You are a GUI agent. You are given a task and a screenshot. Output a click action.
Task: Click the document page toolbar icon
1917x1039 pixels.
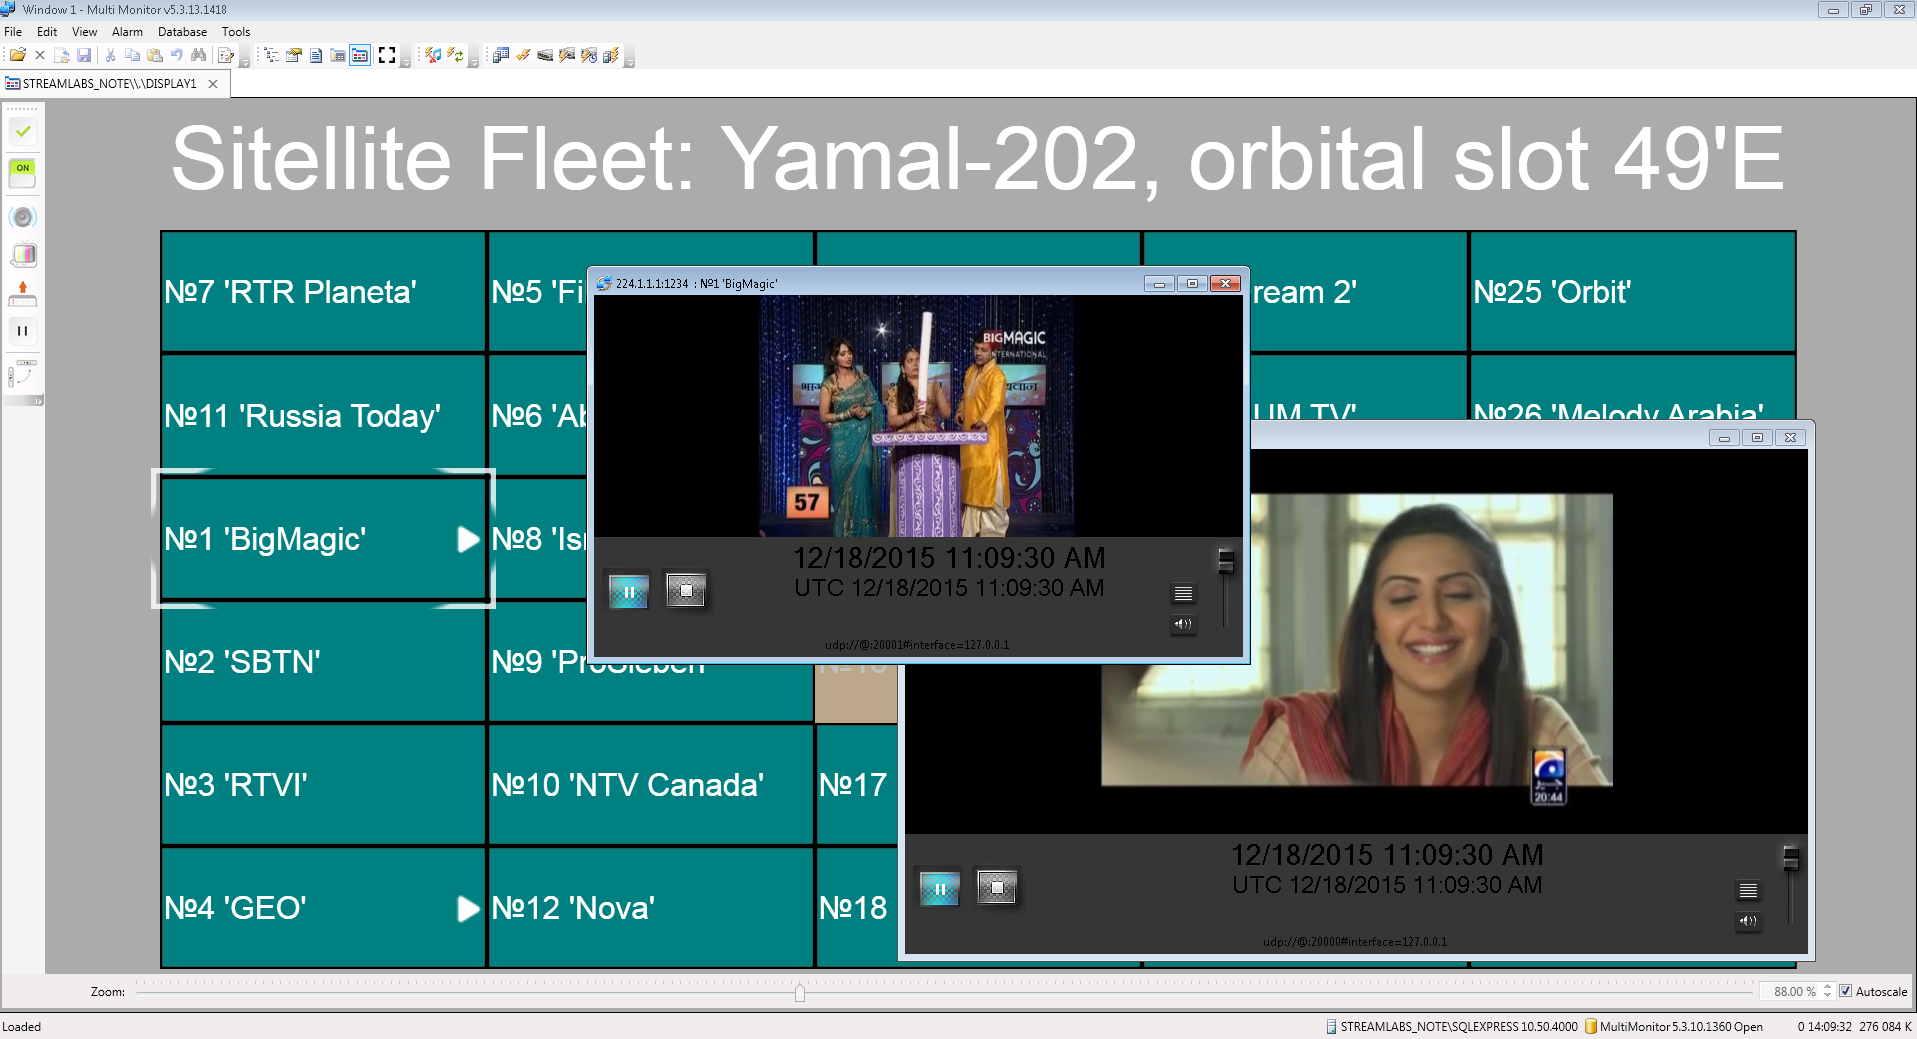pos(316,55)
